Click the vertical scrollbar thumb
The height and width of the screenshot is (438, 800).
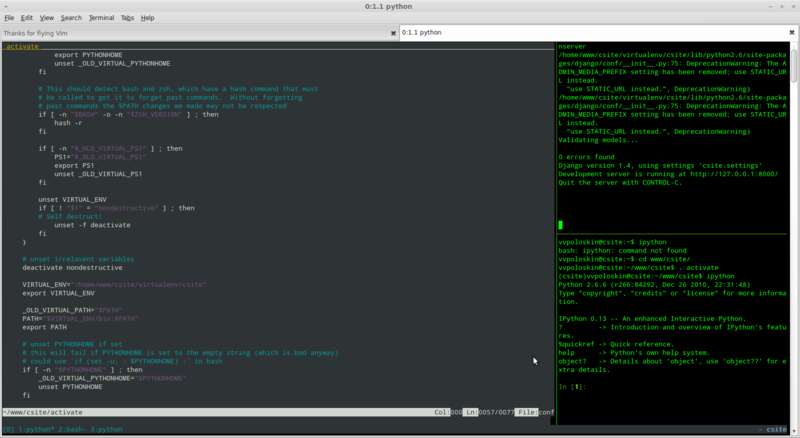(x=794, y=65)
